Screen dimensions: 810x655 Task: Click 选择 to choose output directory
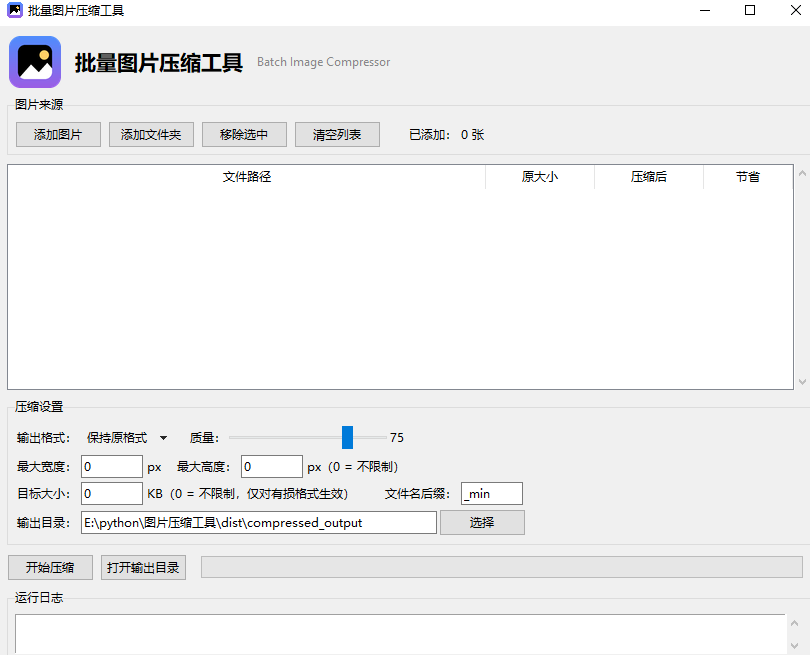(482, 523)
